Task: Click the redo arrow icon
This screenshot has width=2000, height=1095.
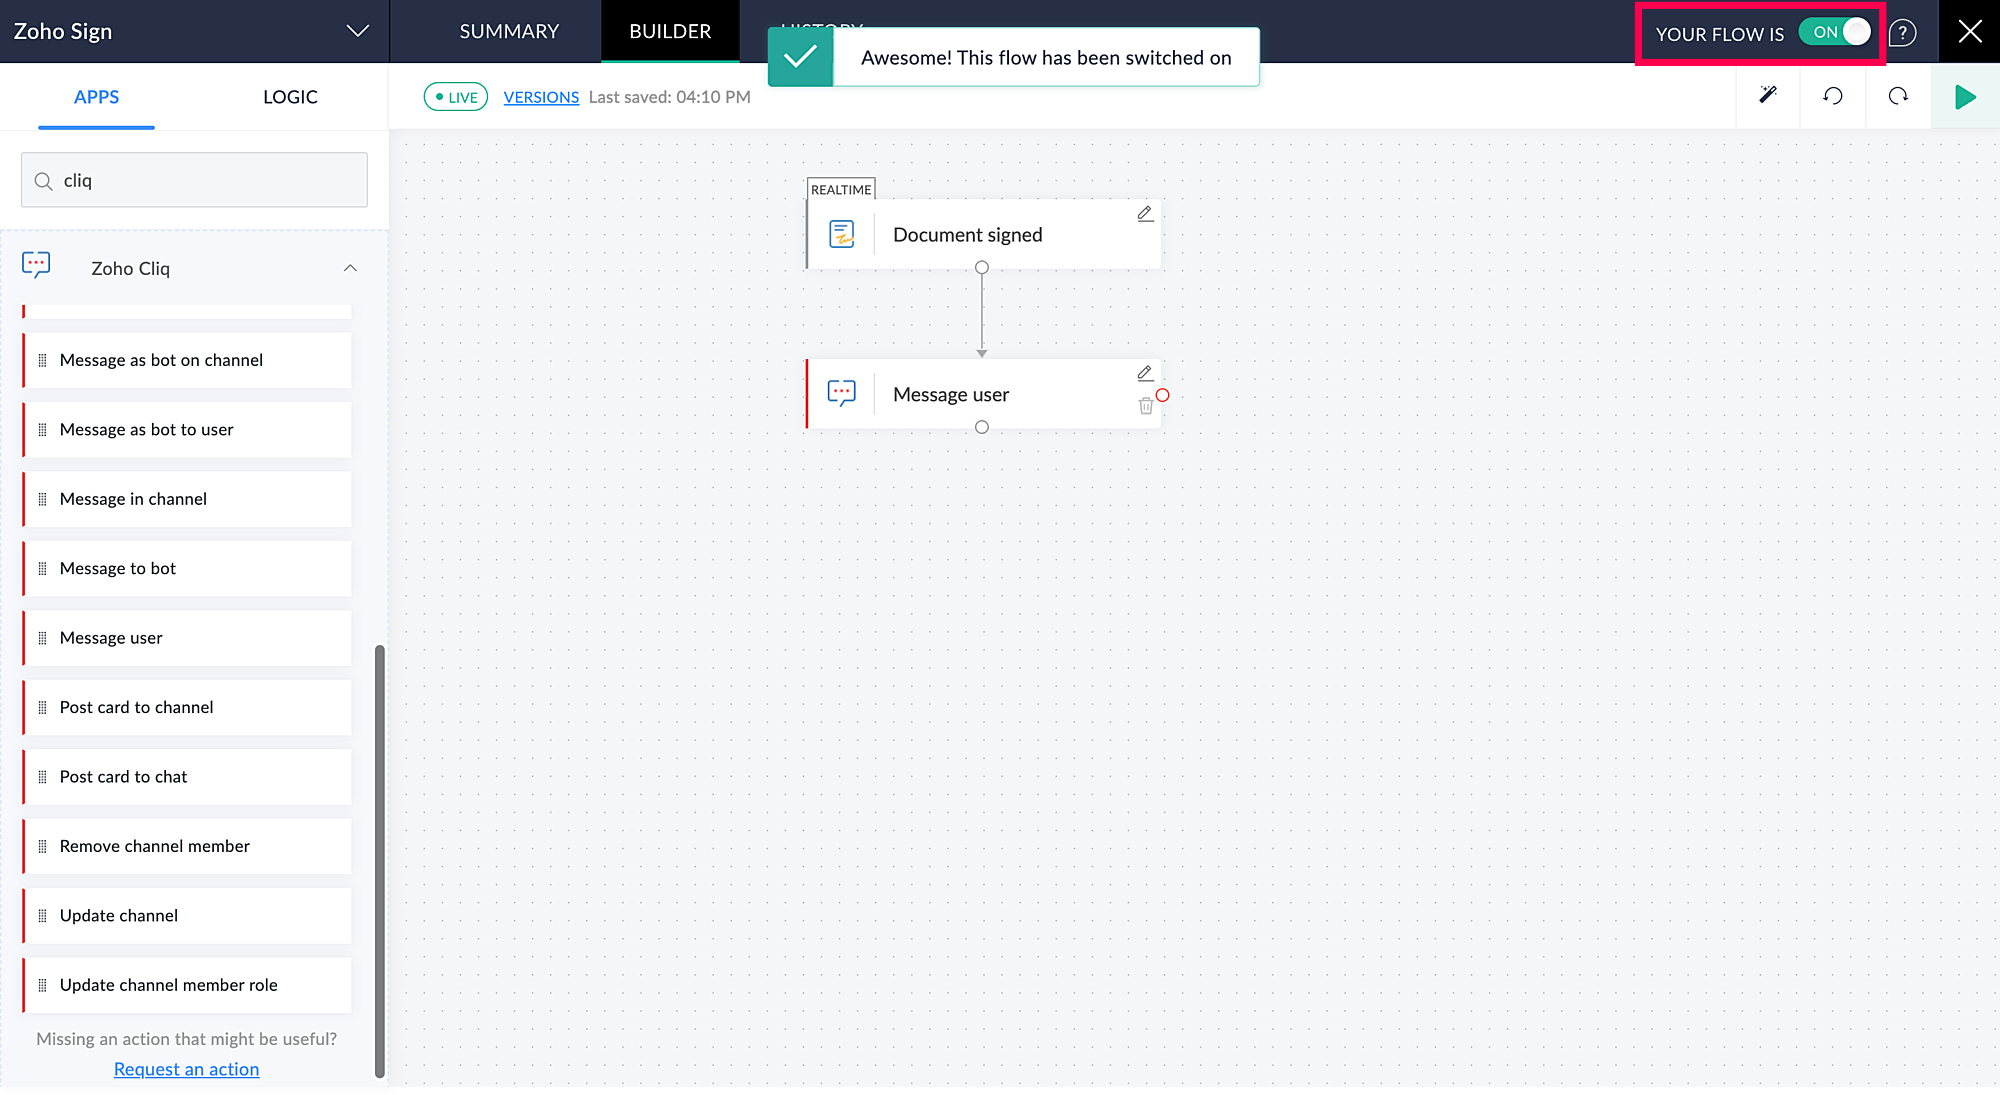Action: point(1898,96)
